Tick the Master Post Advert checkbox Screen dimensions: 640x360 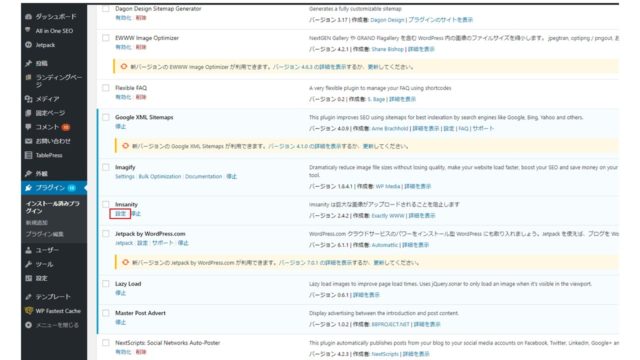[x=106, y=313]
